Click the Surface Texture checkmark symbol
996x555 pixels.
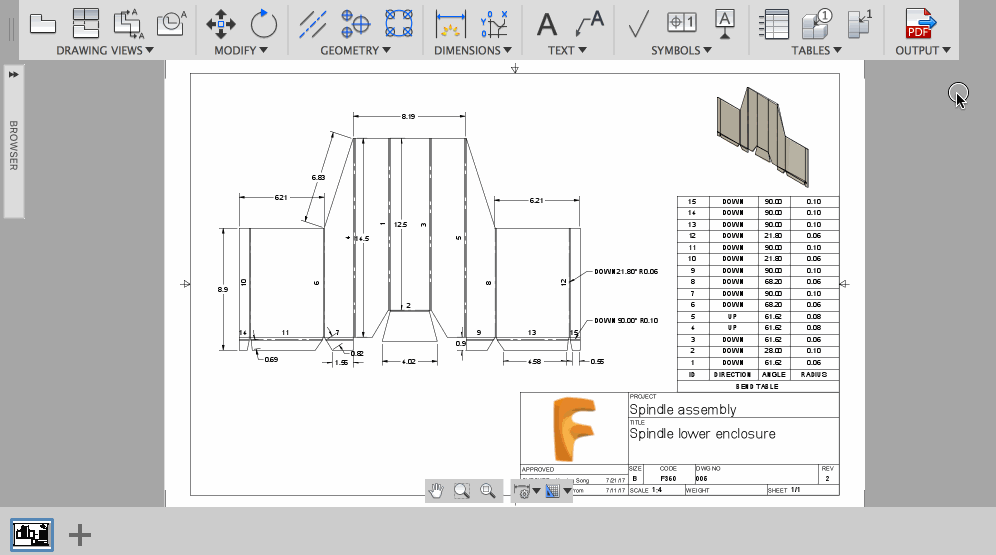638,22
